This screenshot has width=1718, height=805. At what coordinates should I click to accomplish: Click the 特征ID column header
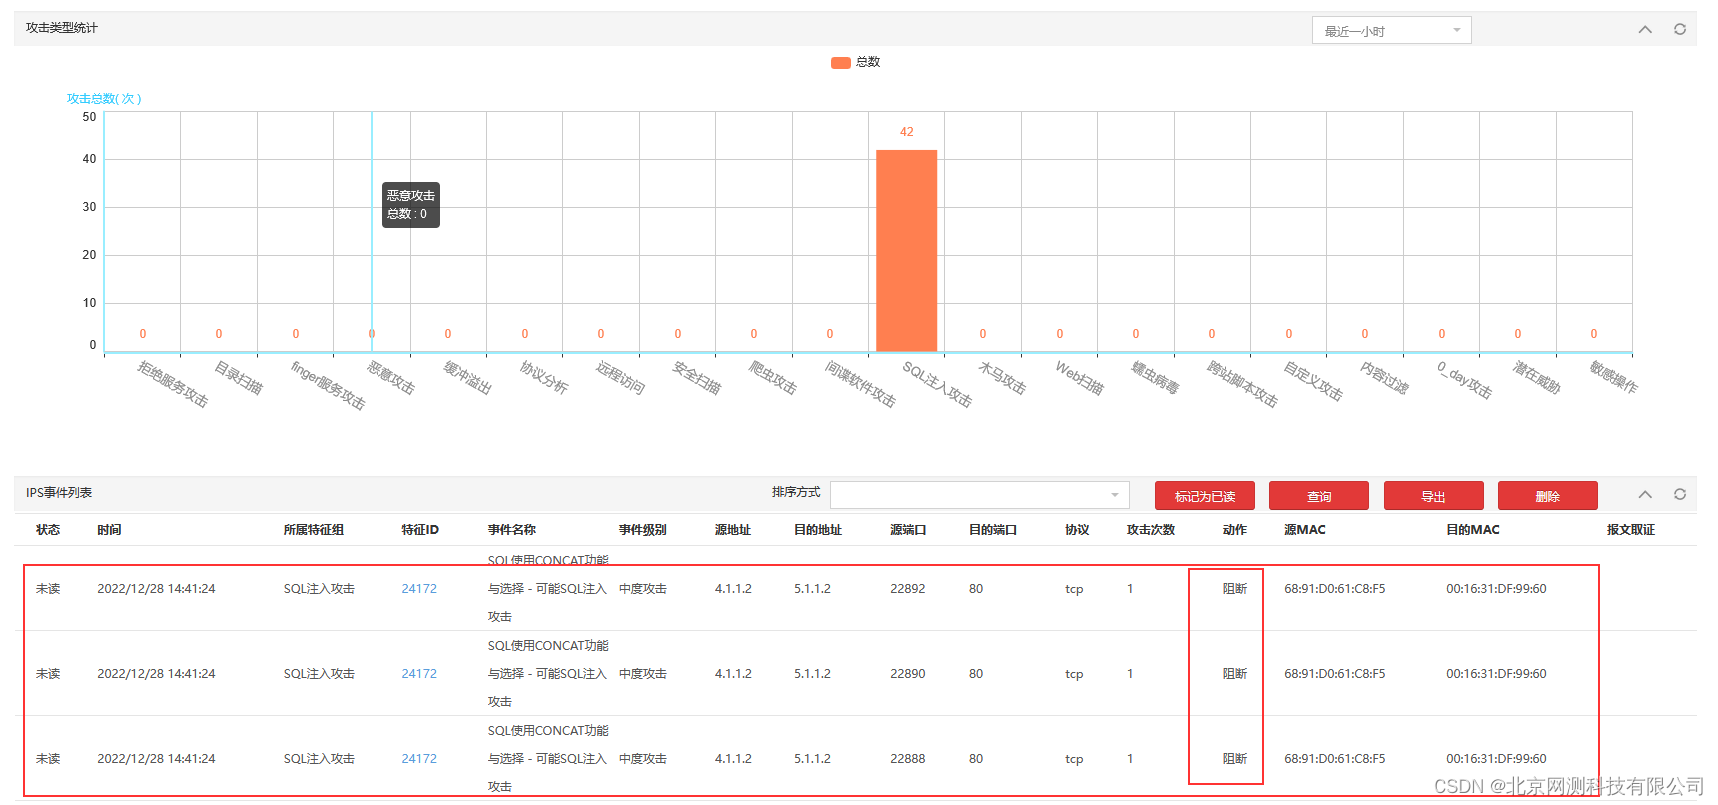click(420, 530)
